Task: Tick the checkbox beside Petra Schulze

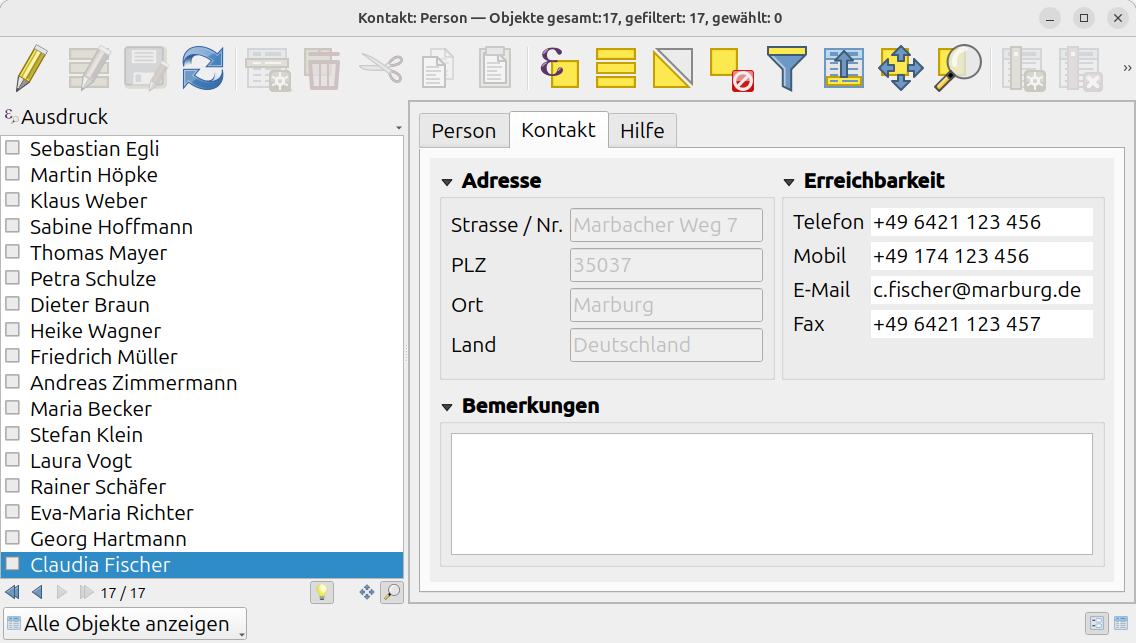Action: point(12,279)
